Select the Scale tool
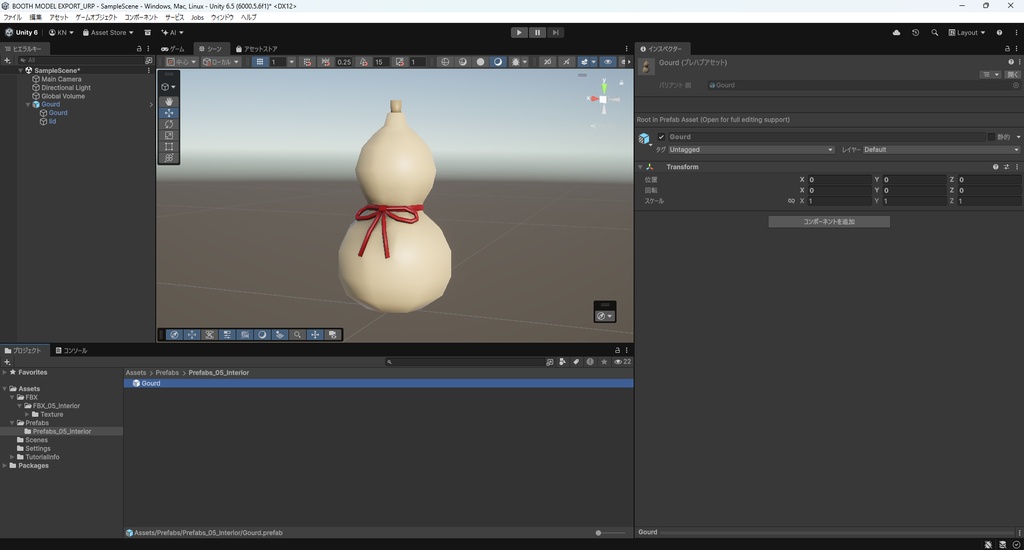 (168, 135)
